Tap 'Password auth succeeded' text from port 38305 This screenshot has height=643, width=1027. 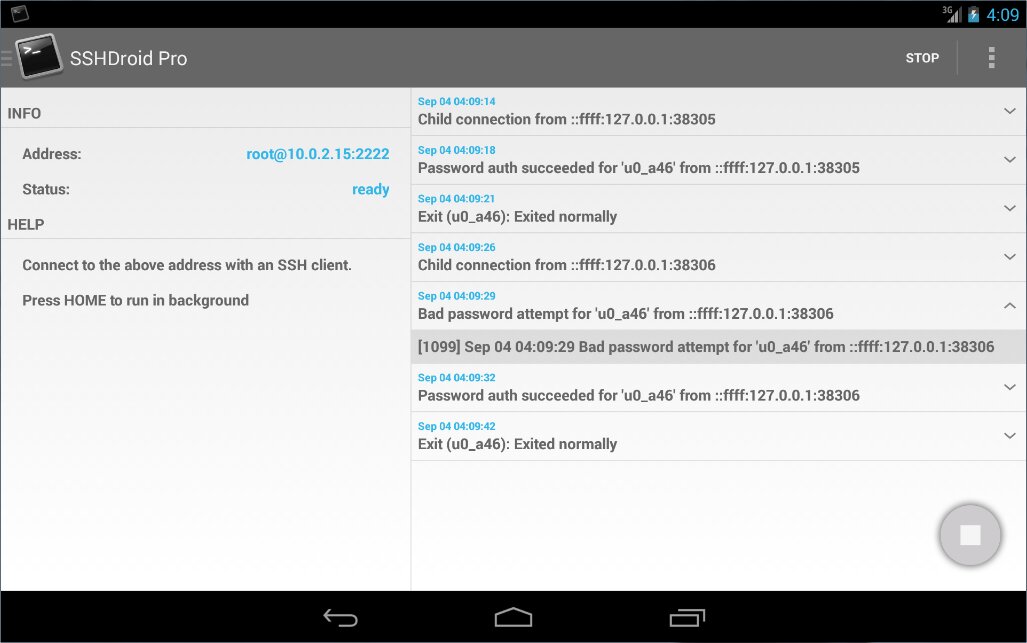tap(639, 168)
